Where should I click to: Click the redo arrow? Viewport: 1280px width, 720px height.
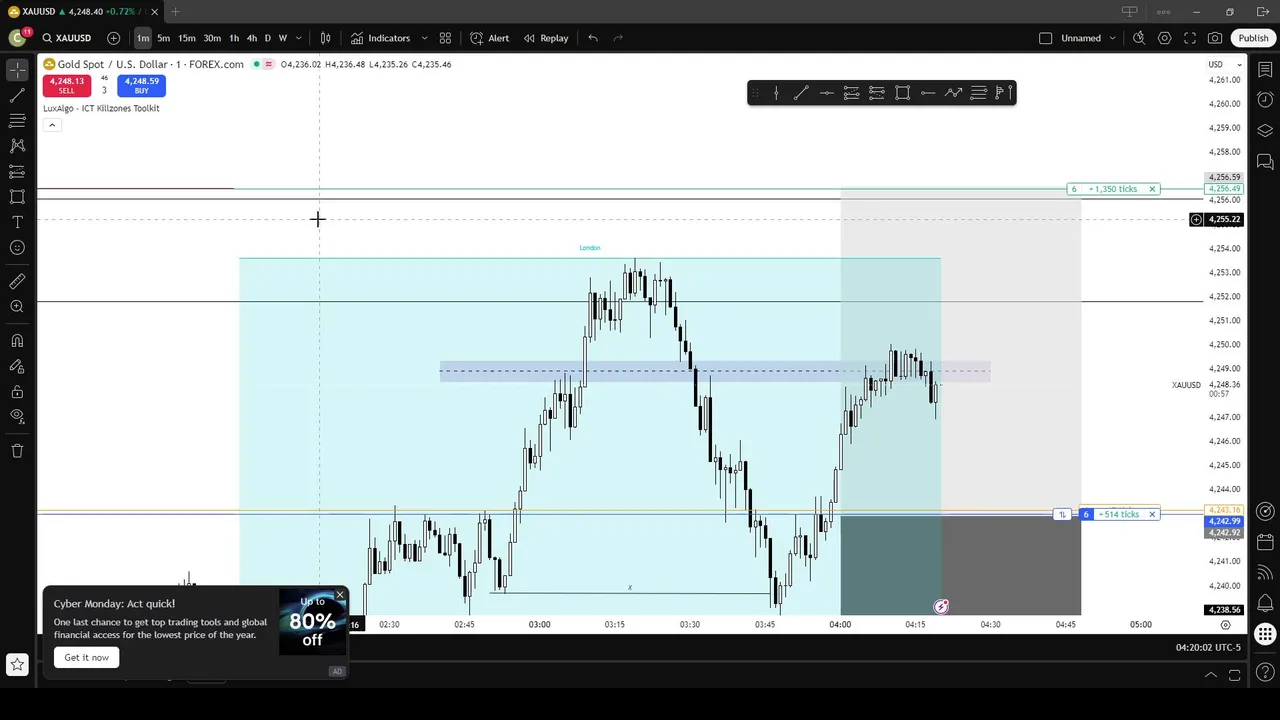(x=618, y=38)
